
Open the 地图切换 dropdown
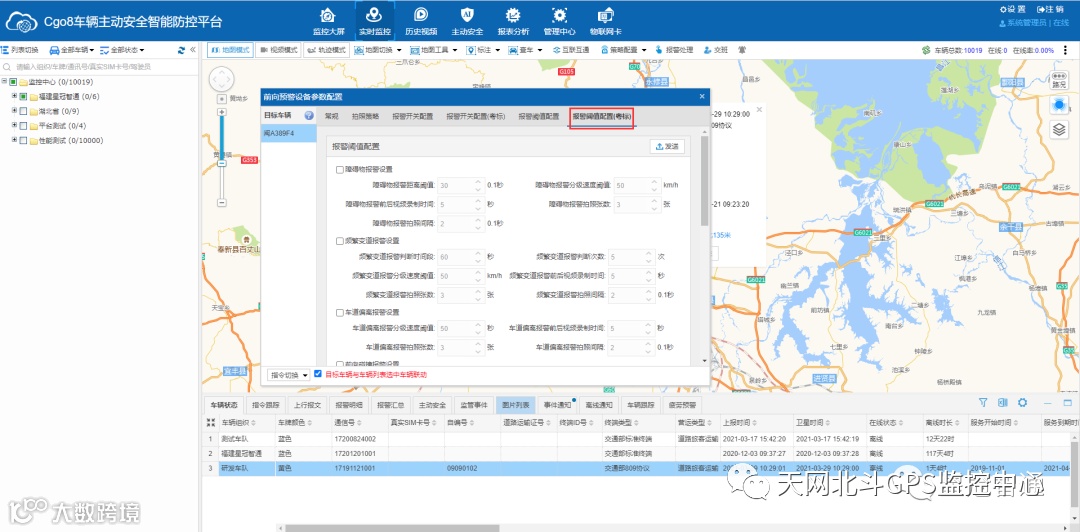(x=378, y=50)
